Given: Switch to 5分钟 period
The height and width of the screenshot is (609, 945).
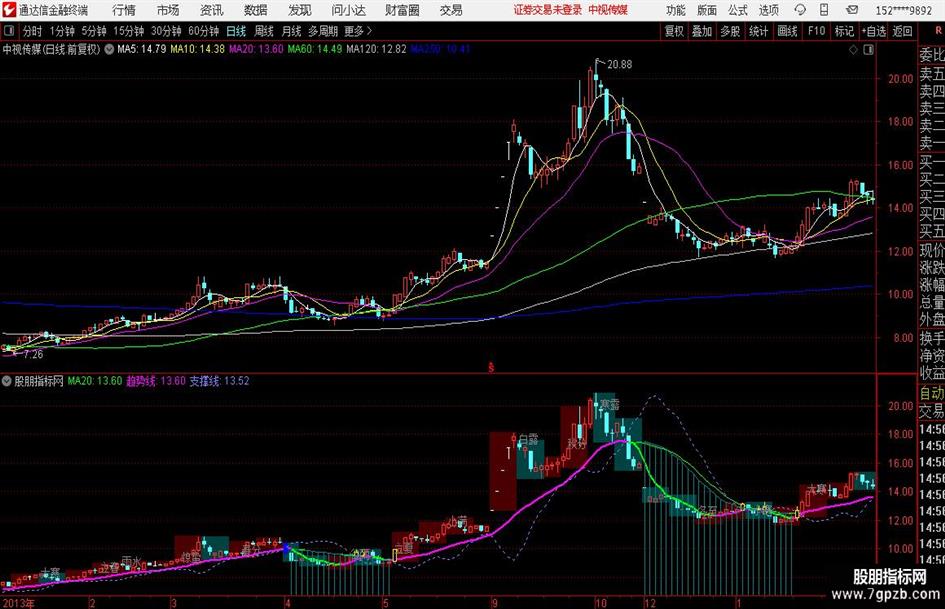Looking at the screenshot, I should tap(94, 31).
